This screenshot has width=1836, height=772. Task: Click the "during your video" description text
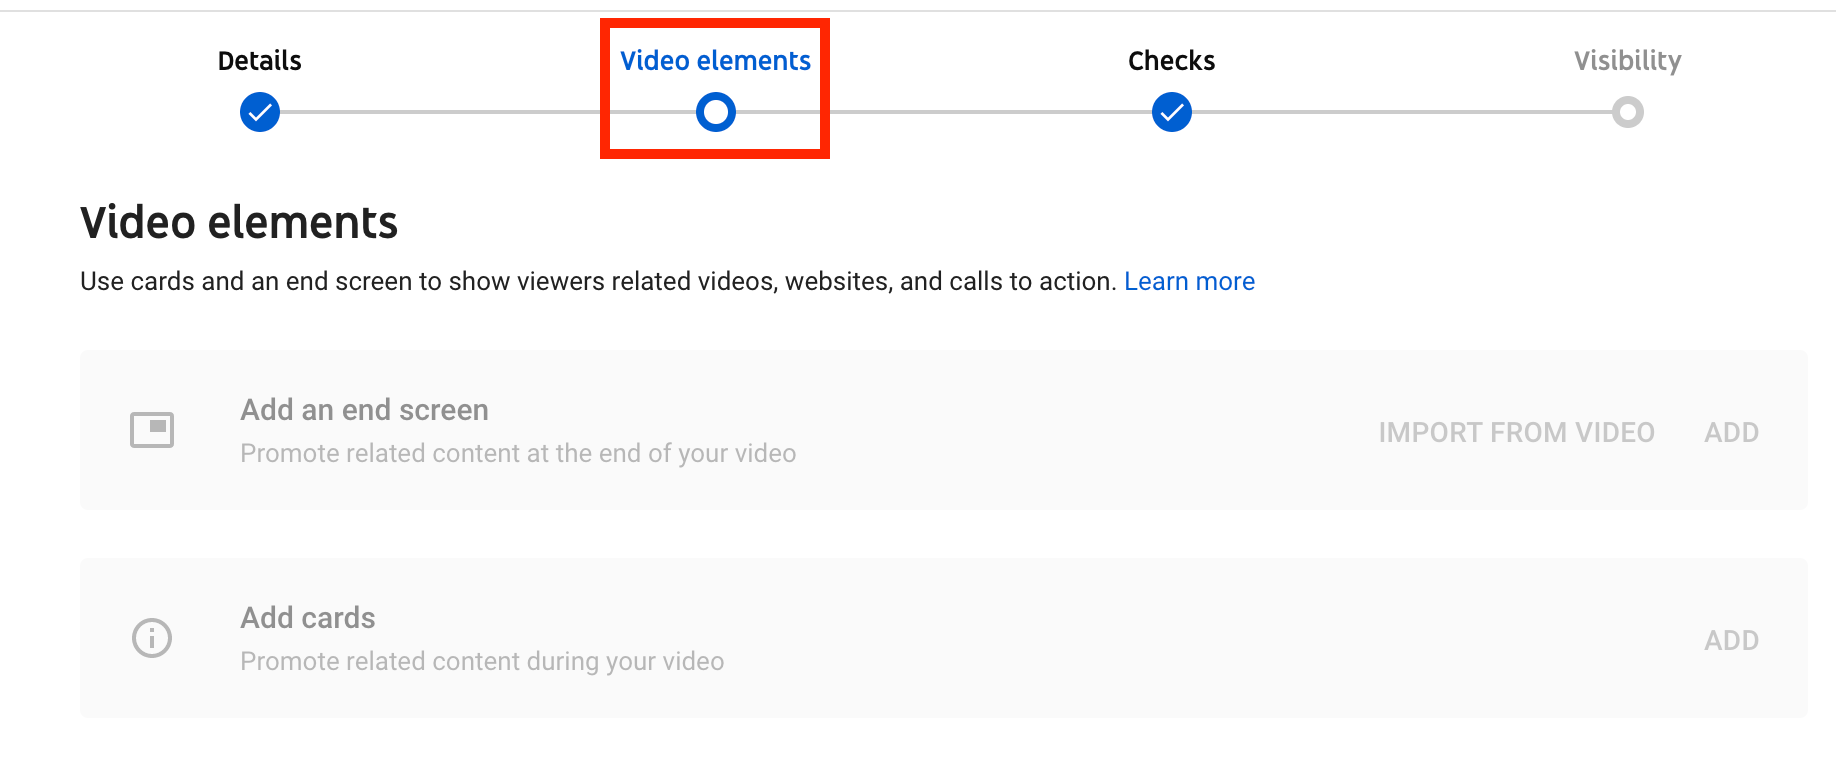482,662
